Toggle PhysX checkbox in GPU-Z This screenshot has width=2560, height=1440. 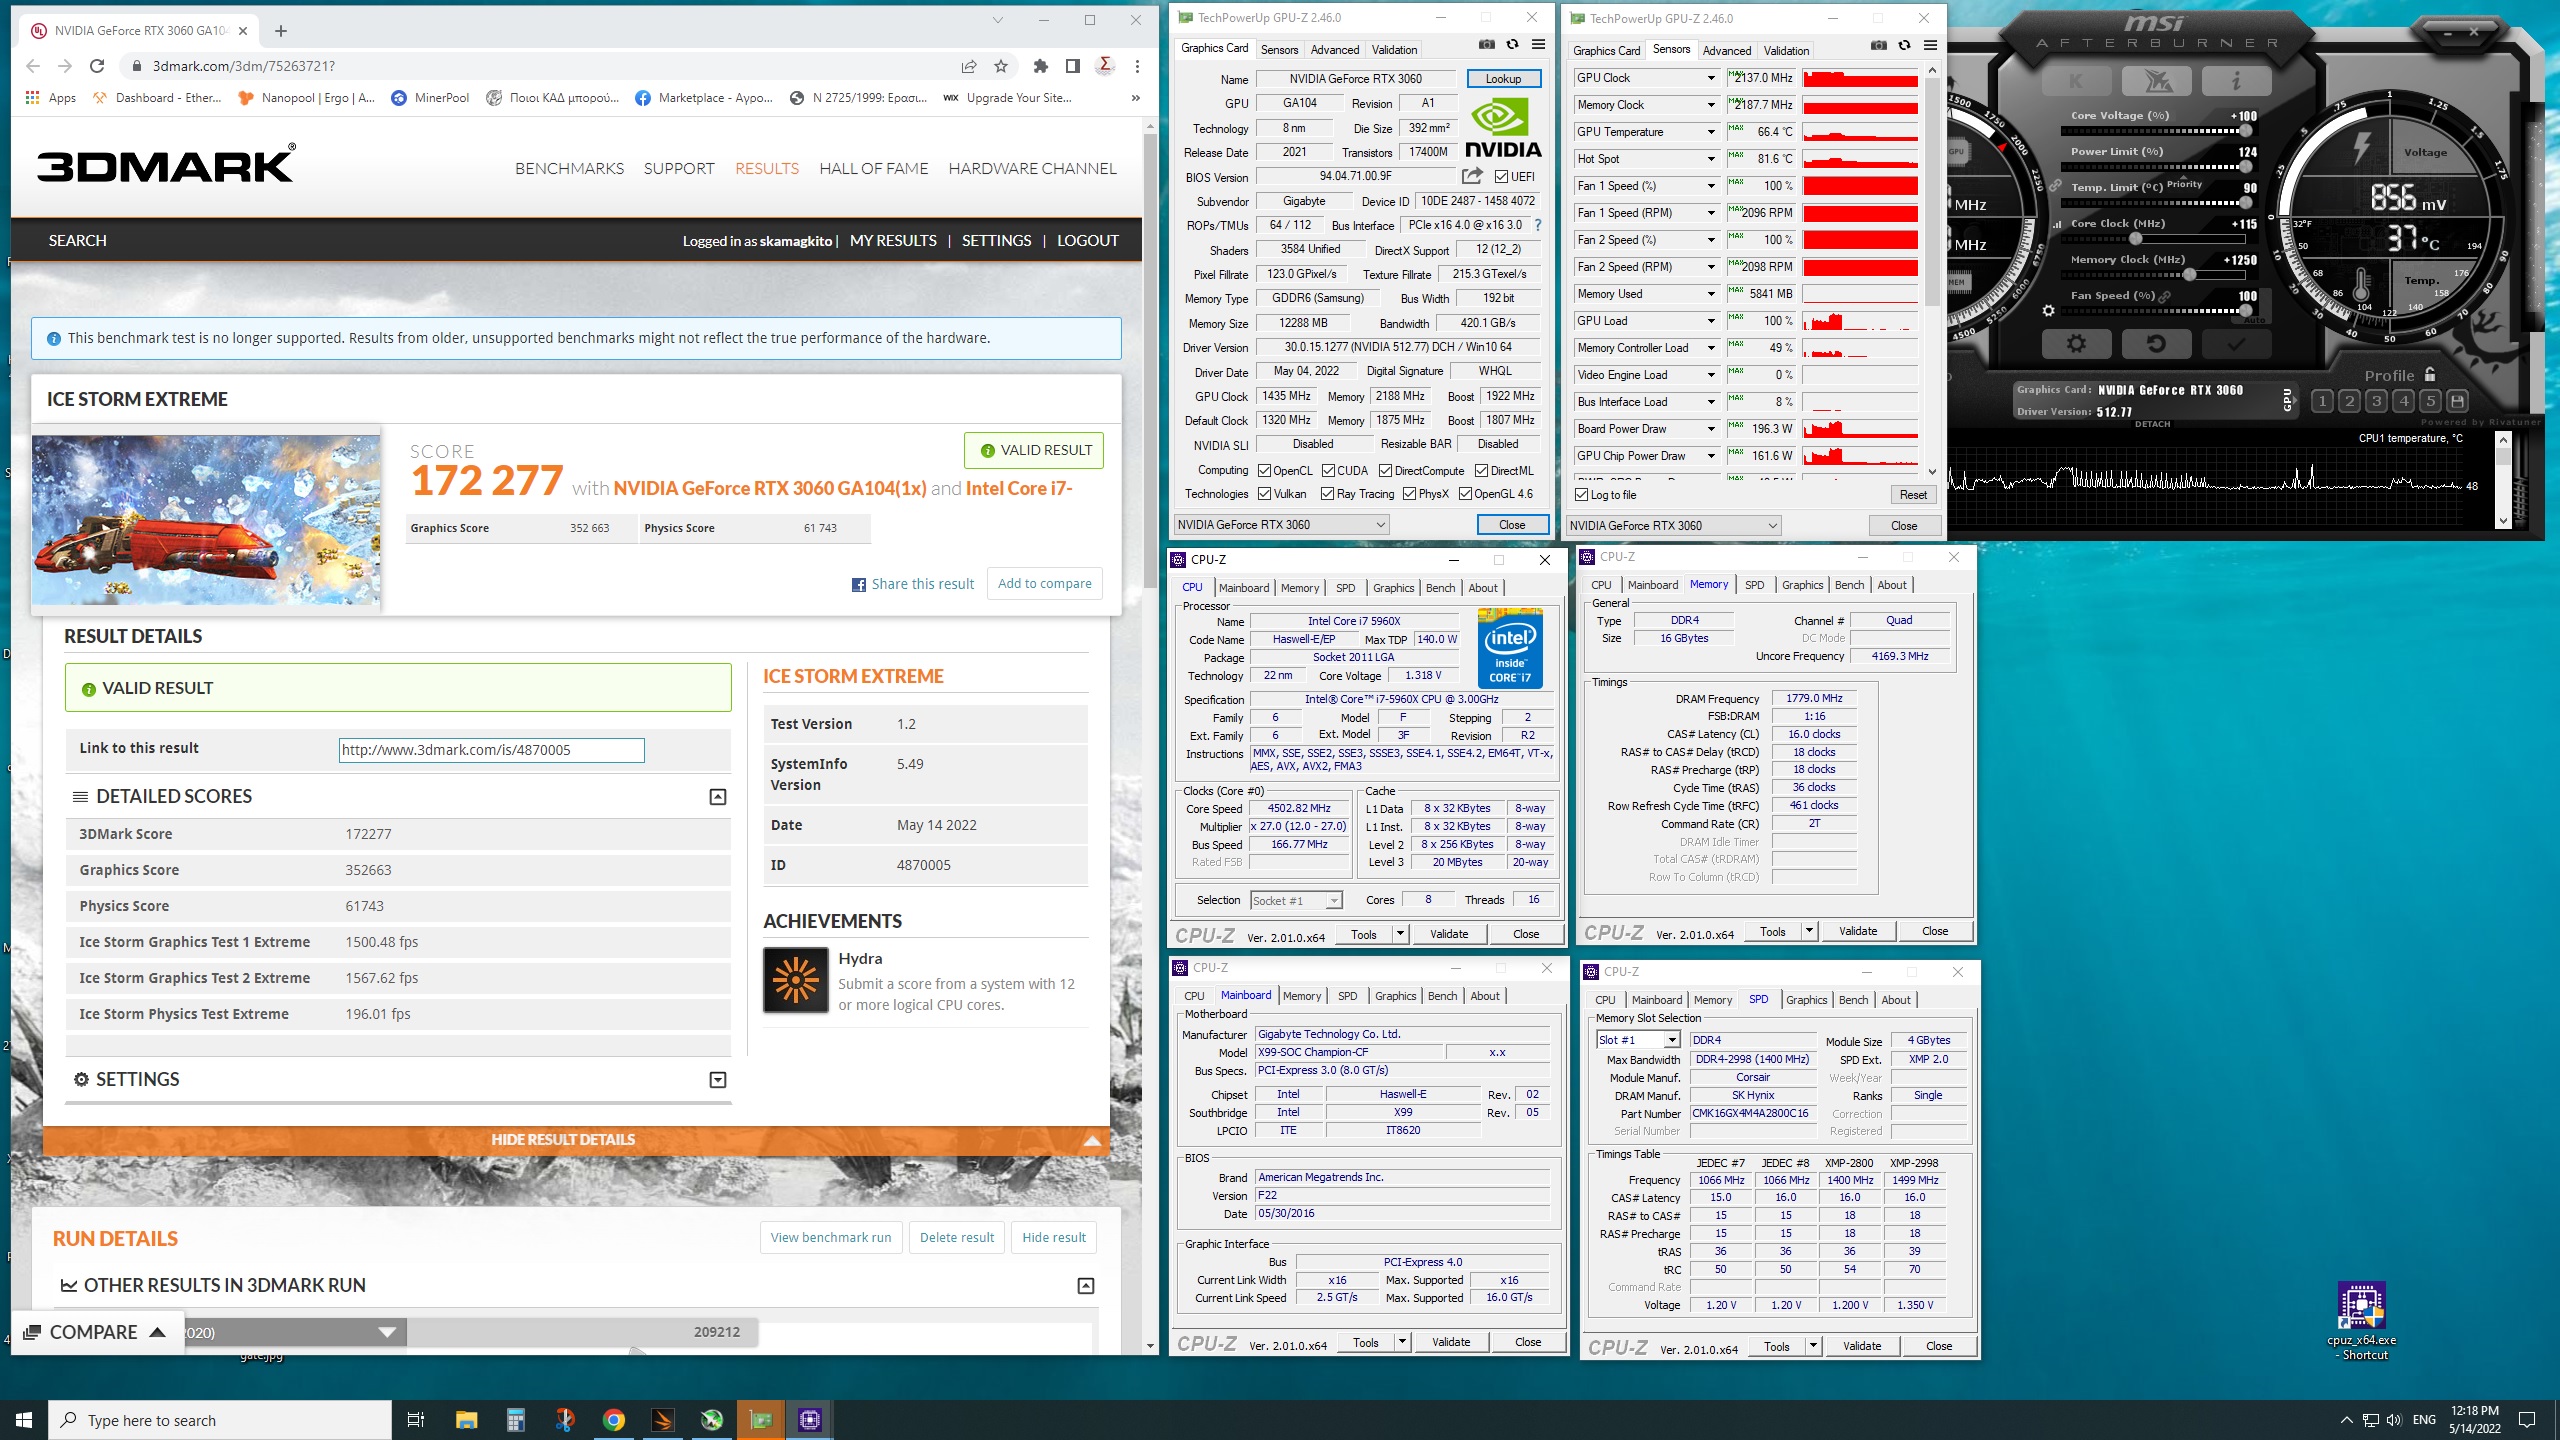click(1410, 494)
